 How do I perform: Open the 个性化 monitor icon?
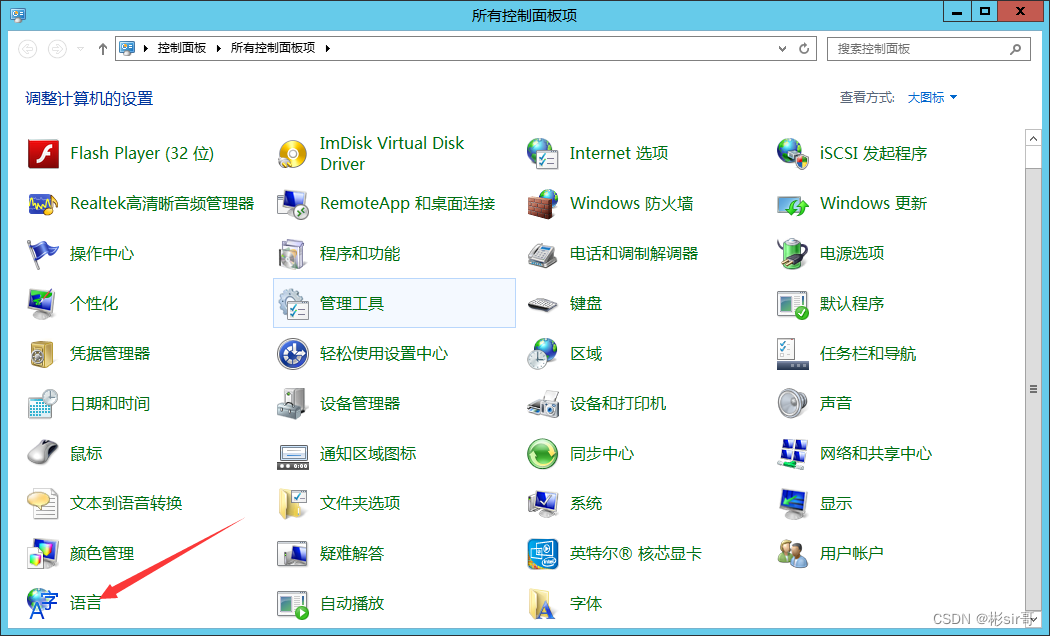coord(44,304)
